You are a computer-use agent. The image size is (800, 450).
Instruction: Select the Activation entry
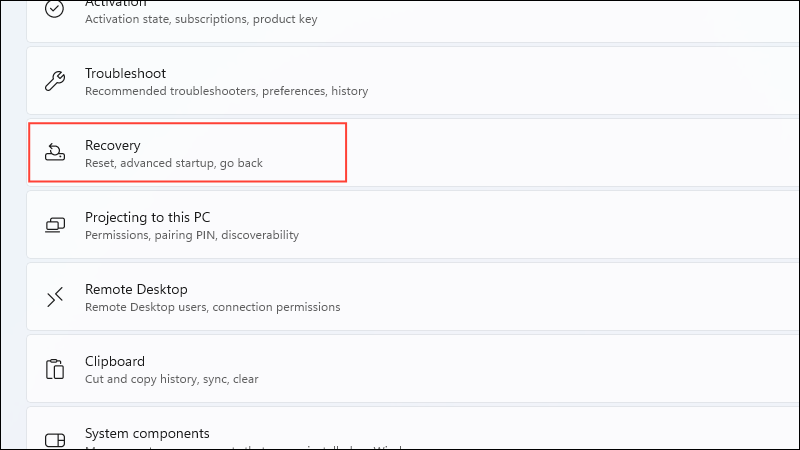click(x=413, y=20)
